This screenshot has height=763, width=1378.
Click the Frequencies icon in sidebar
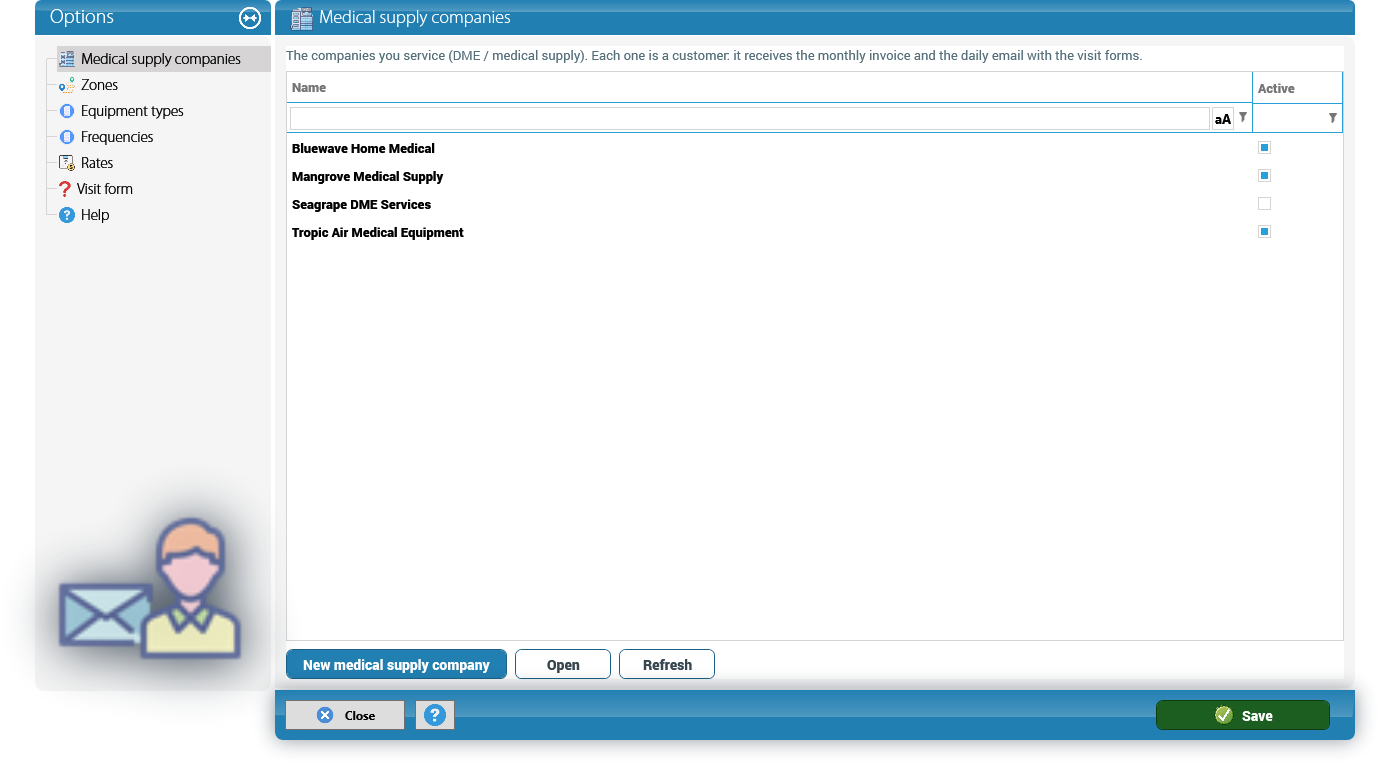[x=67, y=137]
